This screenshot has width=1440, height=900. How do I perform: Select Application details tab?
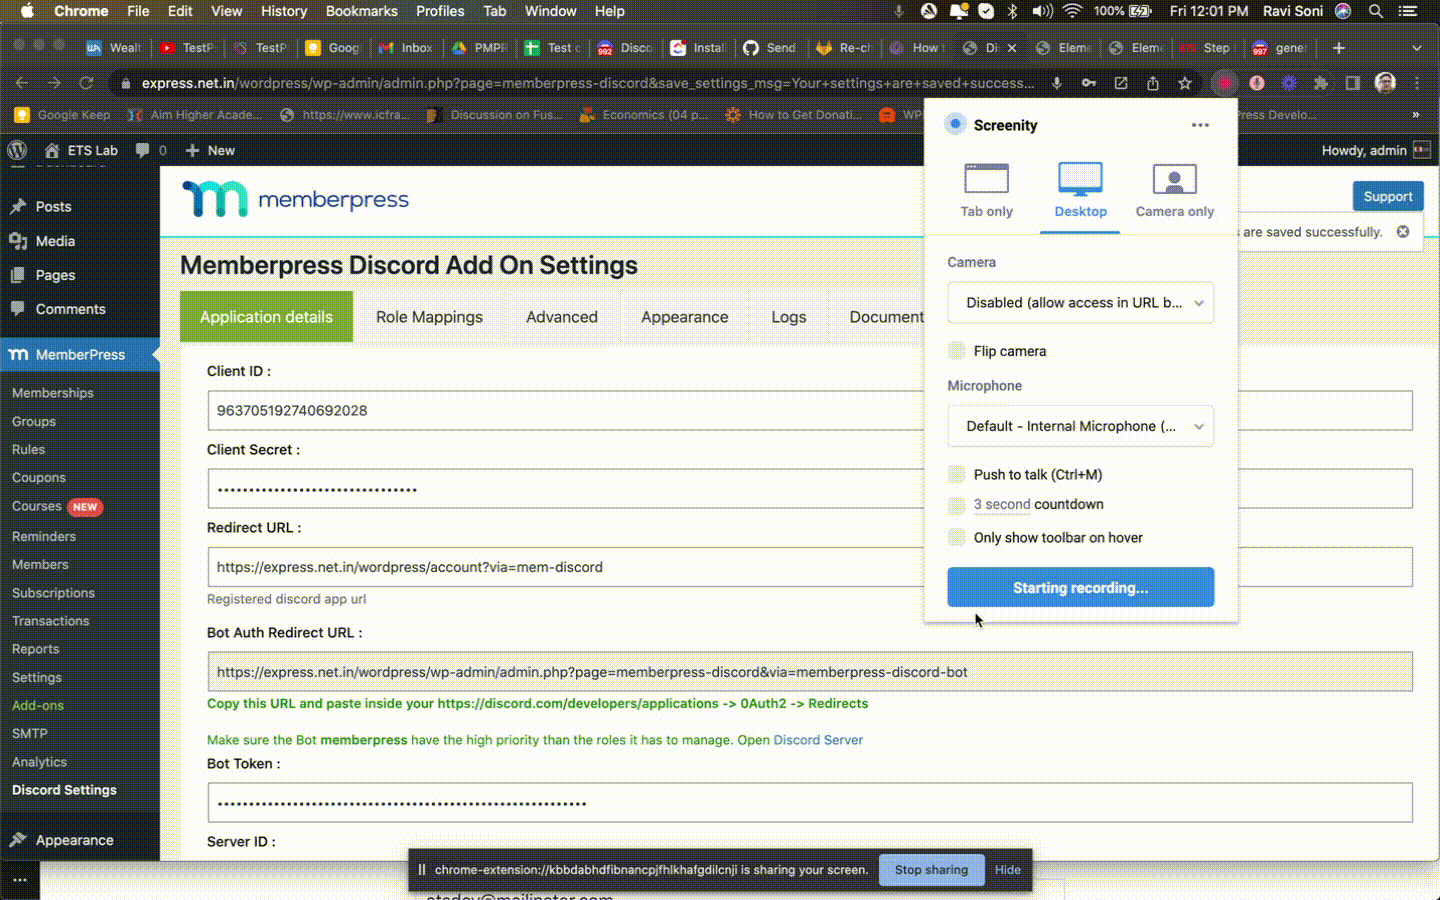point(266,317)
